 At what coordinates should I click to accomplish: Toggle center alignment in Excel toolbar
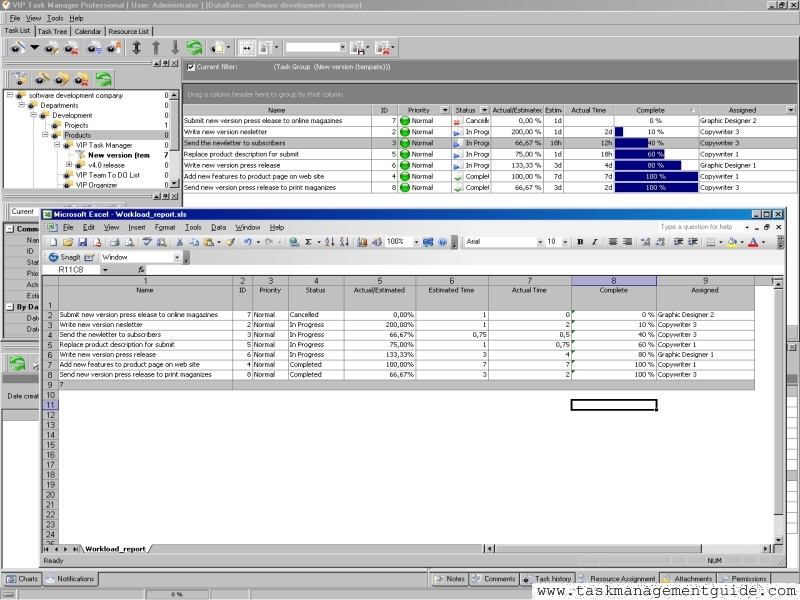pos(613,242)
